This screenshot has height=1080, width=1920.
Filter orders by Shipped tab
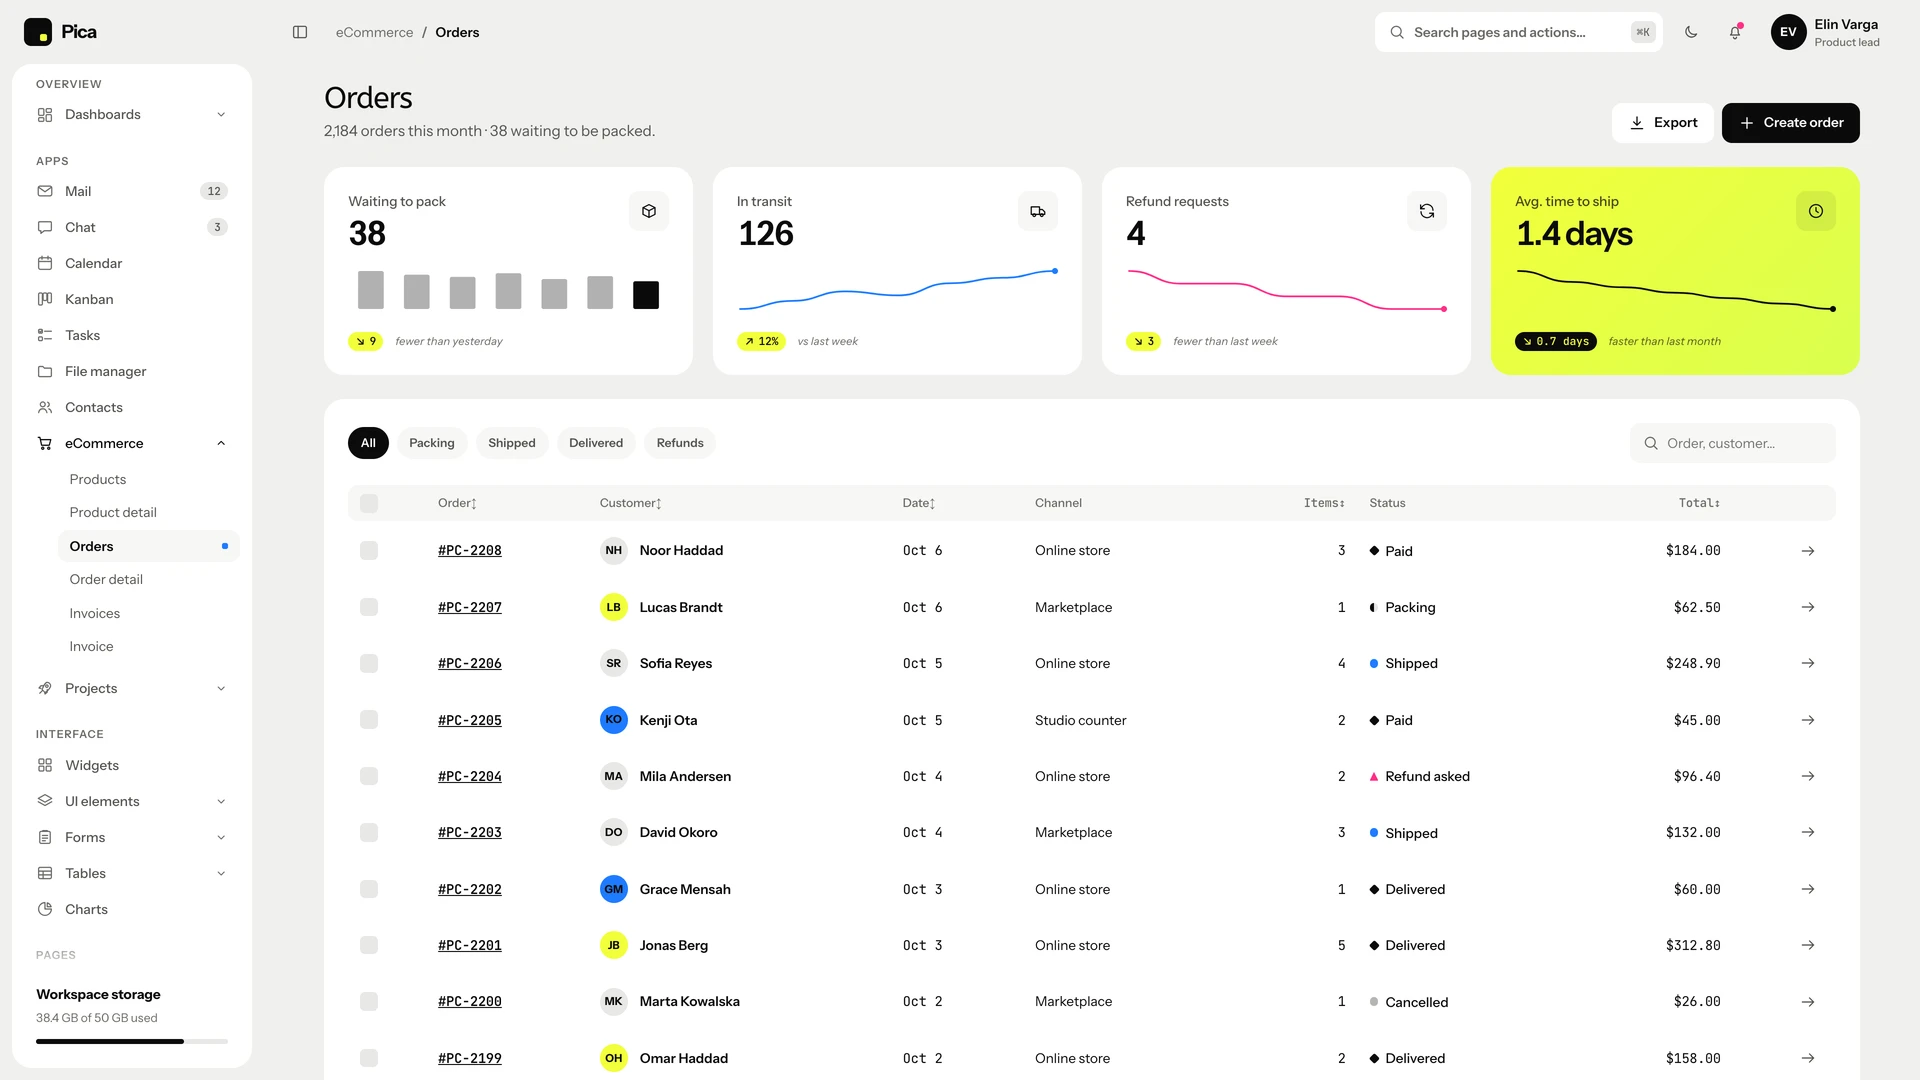tap(512, 443)
